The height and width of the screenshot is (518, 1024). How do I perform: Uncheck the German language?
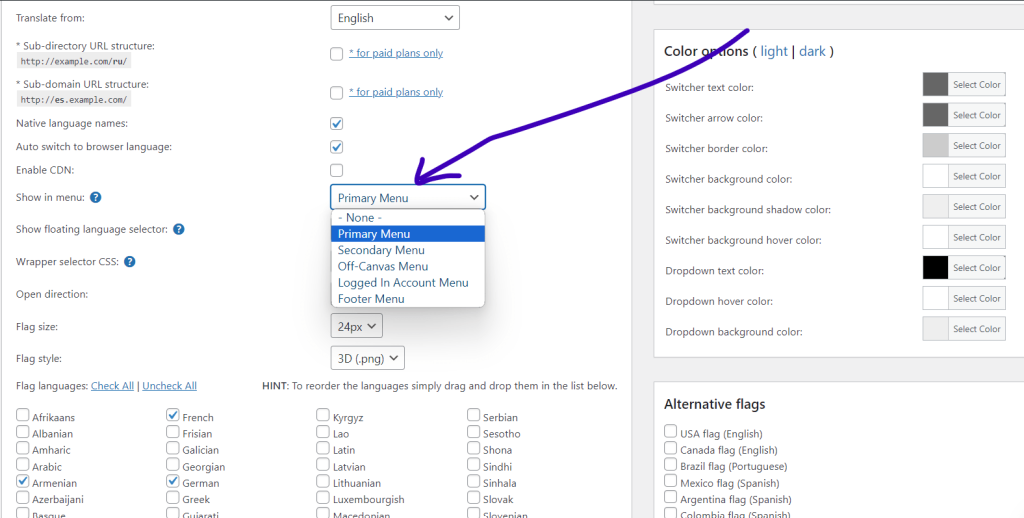point(172,482)
